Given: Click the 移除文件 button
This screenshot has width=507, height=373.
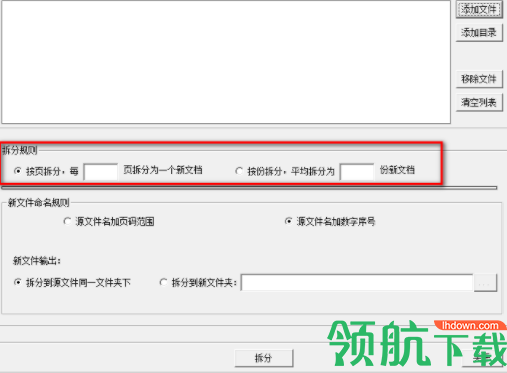Looking at the screenshot, I should (479, 79).
